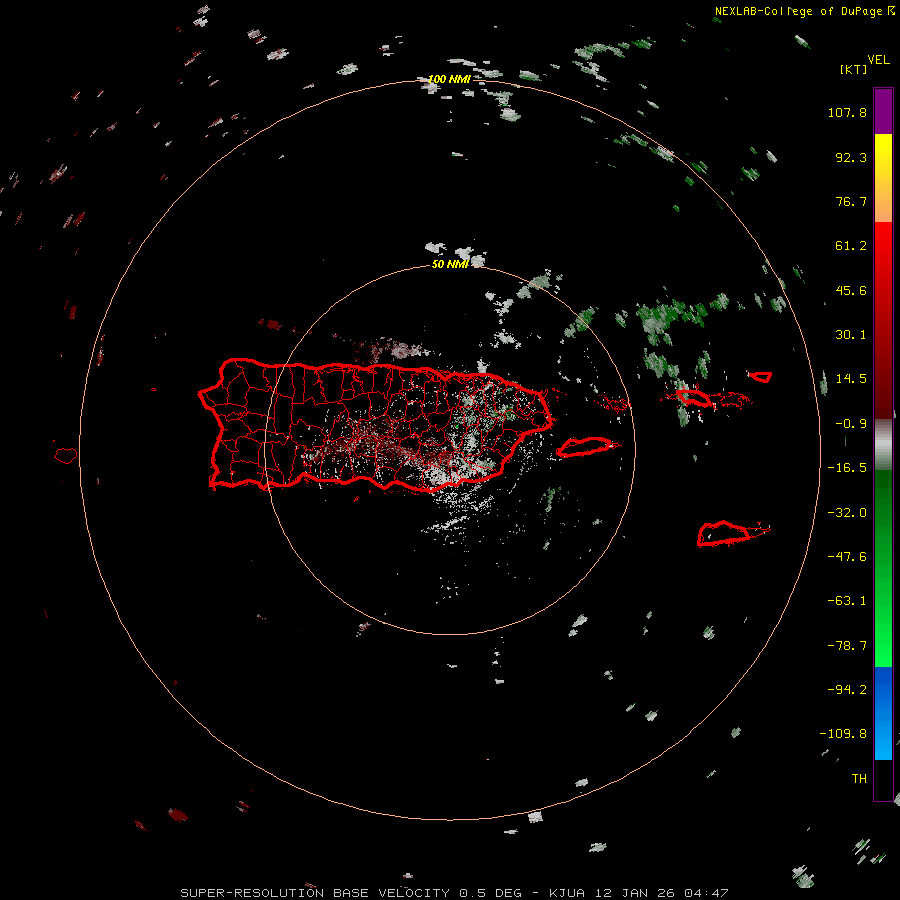Click the 30.1 velocity scale value
The height and width of the screenshot is (900, 900).
click(851, 335)
